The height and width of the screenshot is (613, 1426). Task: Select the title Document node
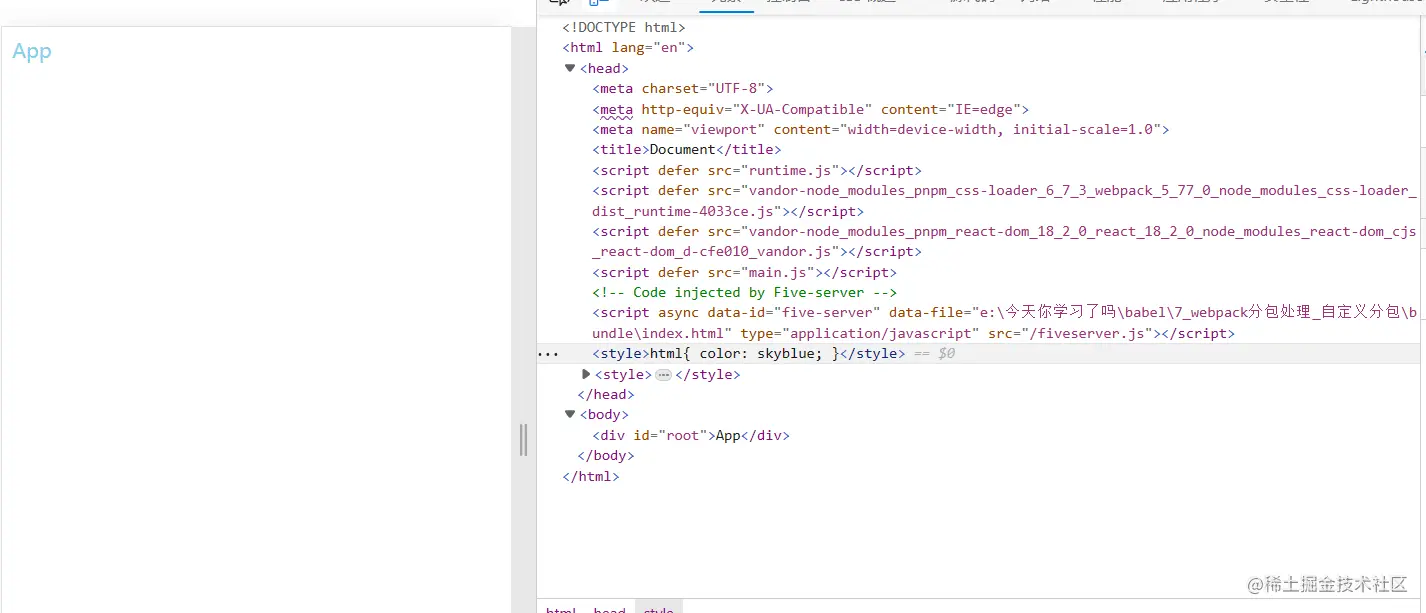tap(687, 150)
